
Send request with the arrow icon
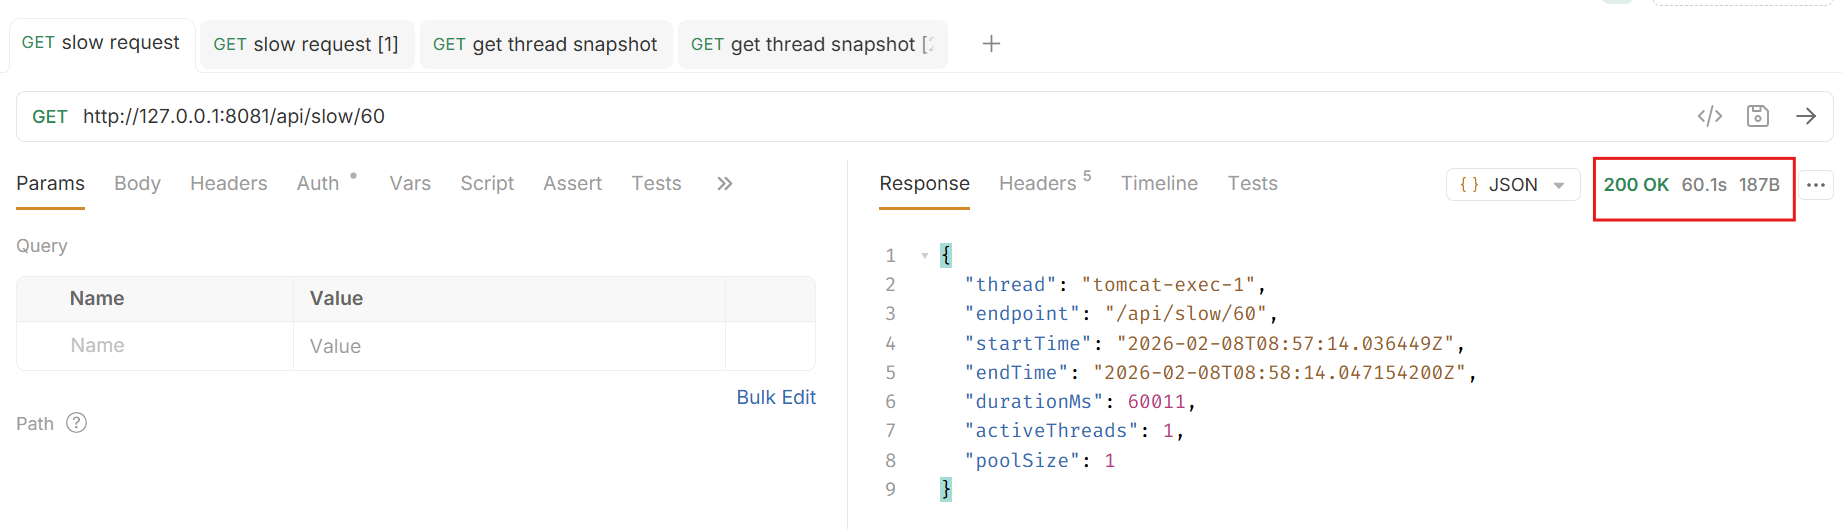1805,116
